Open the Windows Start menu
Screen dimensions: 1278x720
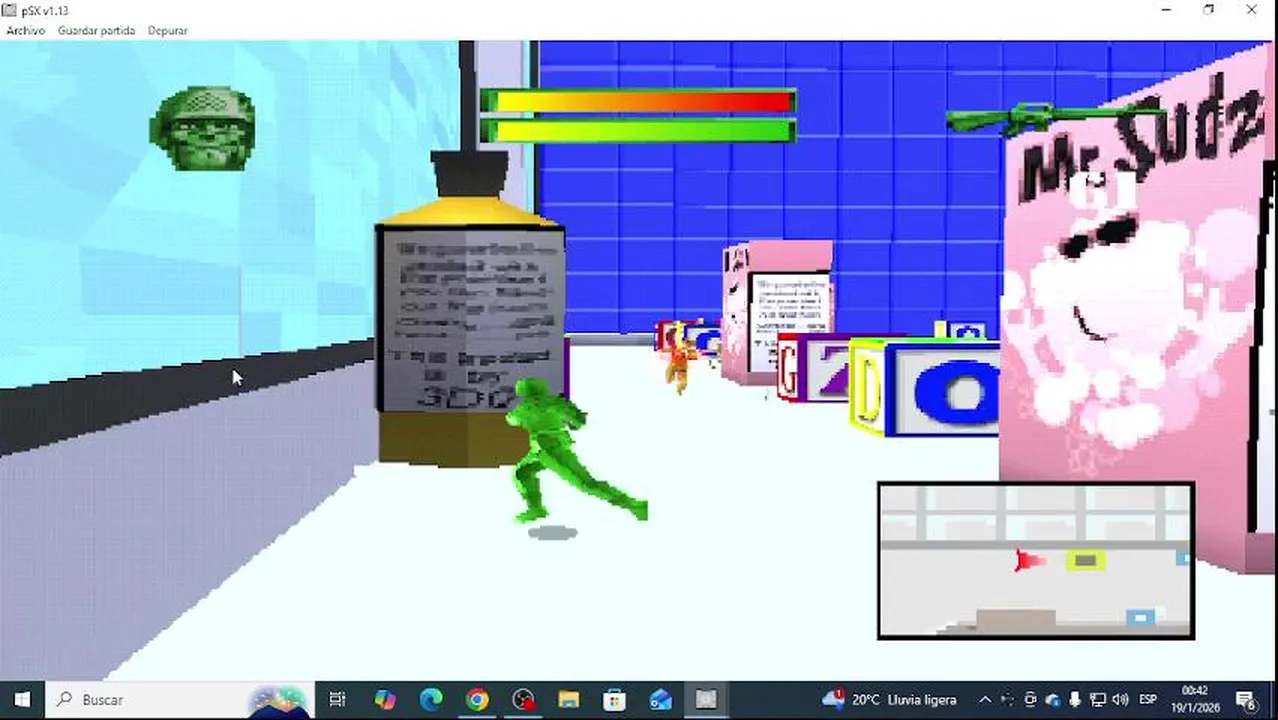click(x=22, y=700)
